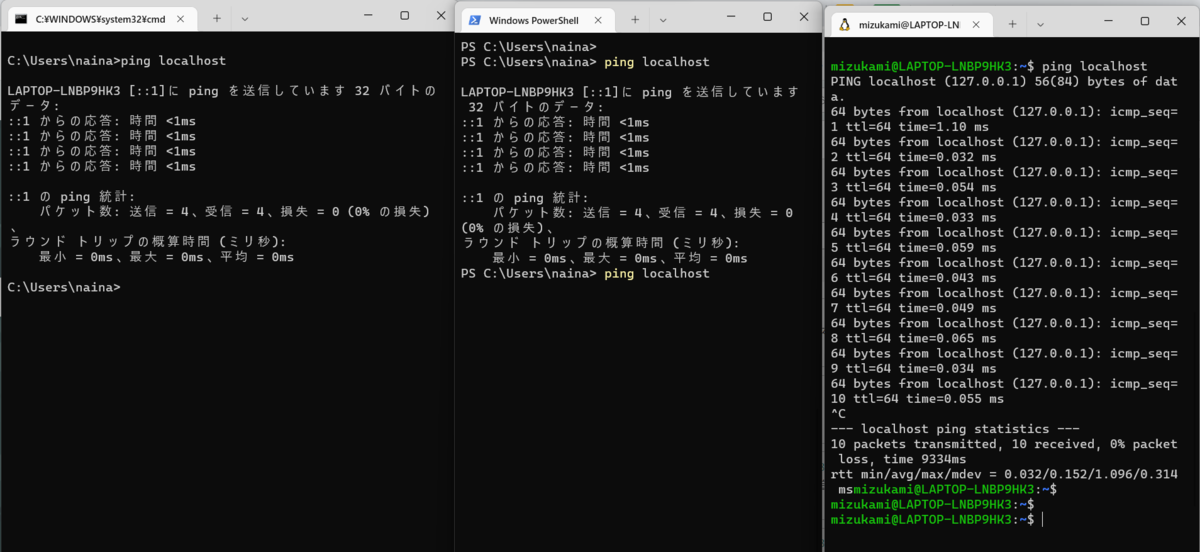Click the 'パケット数: 送信 = 4' line in PowerShell

643,213
